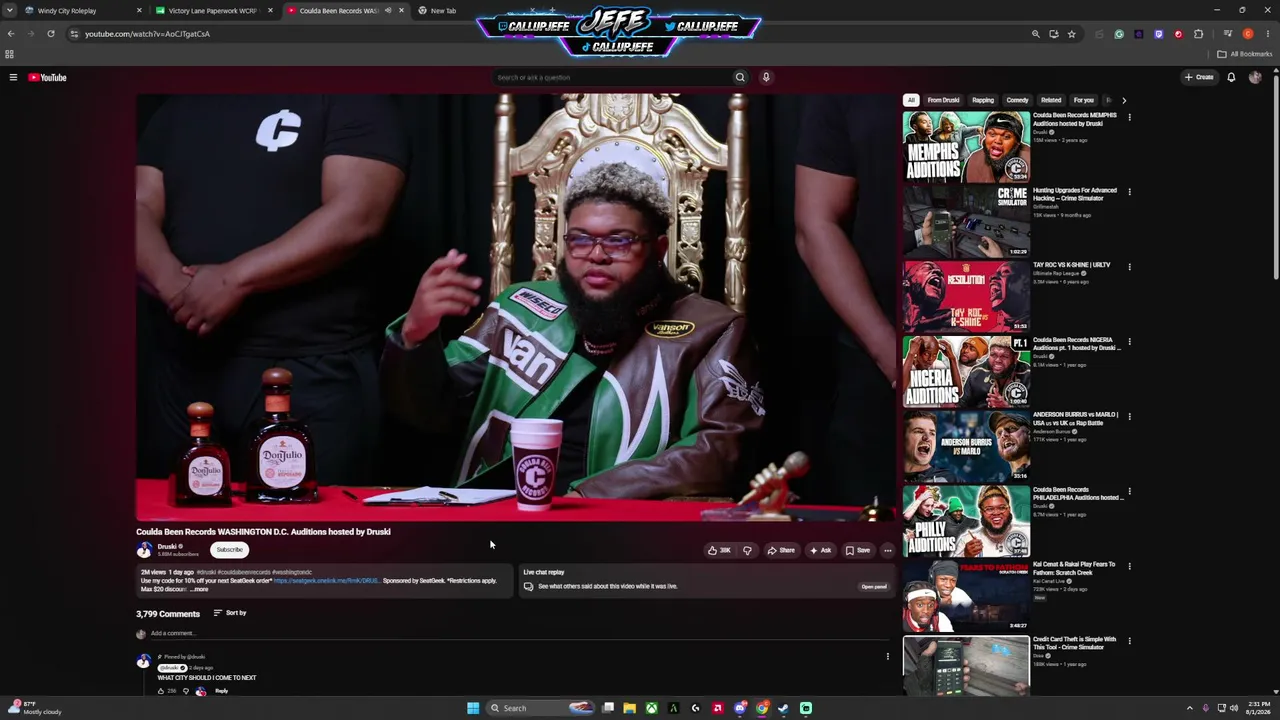
Task: Open more actions menu under the video
Action: tap(887, 550)
